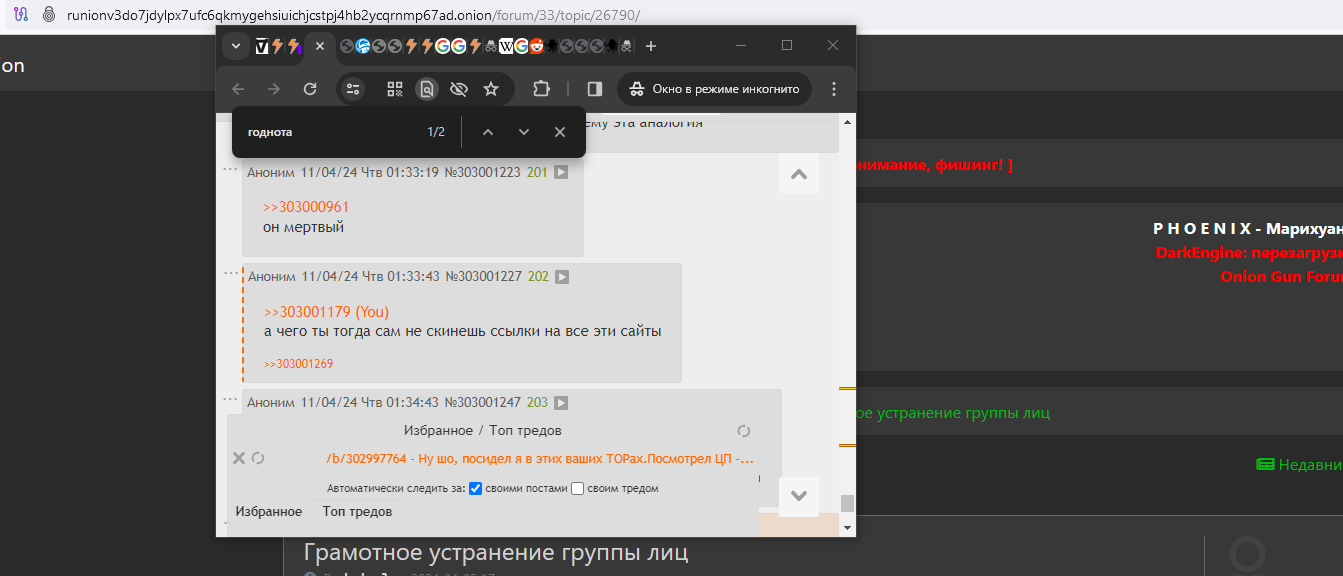Open the dots menu of post 201
Viewport: 1343px width, 576px height.
pyautogui.click(x=231, y=170)
